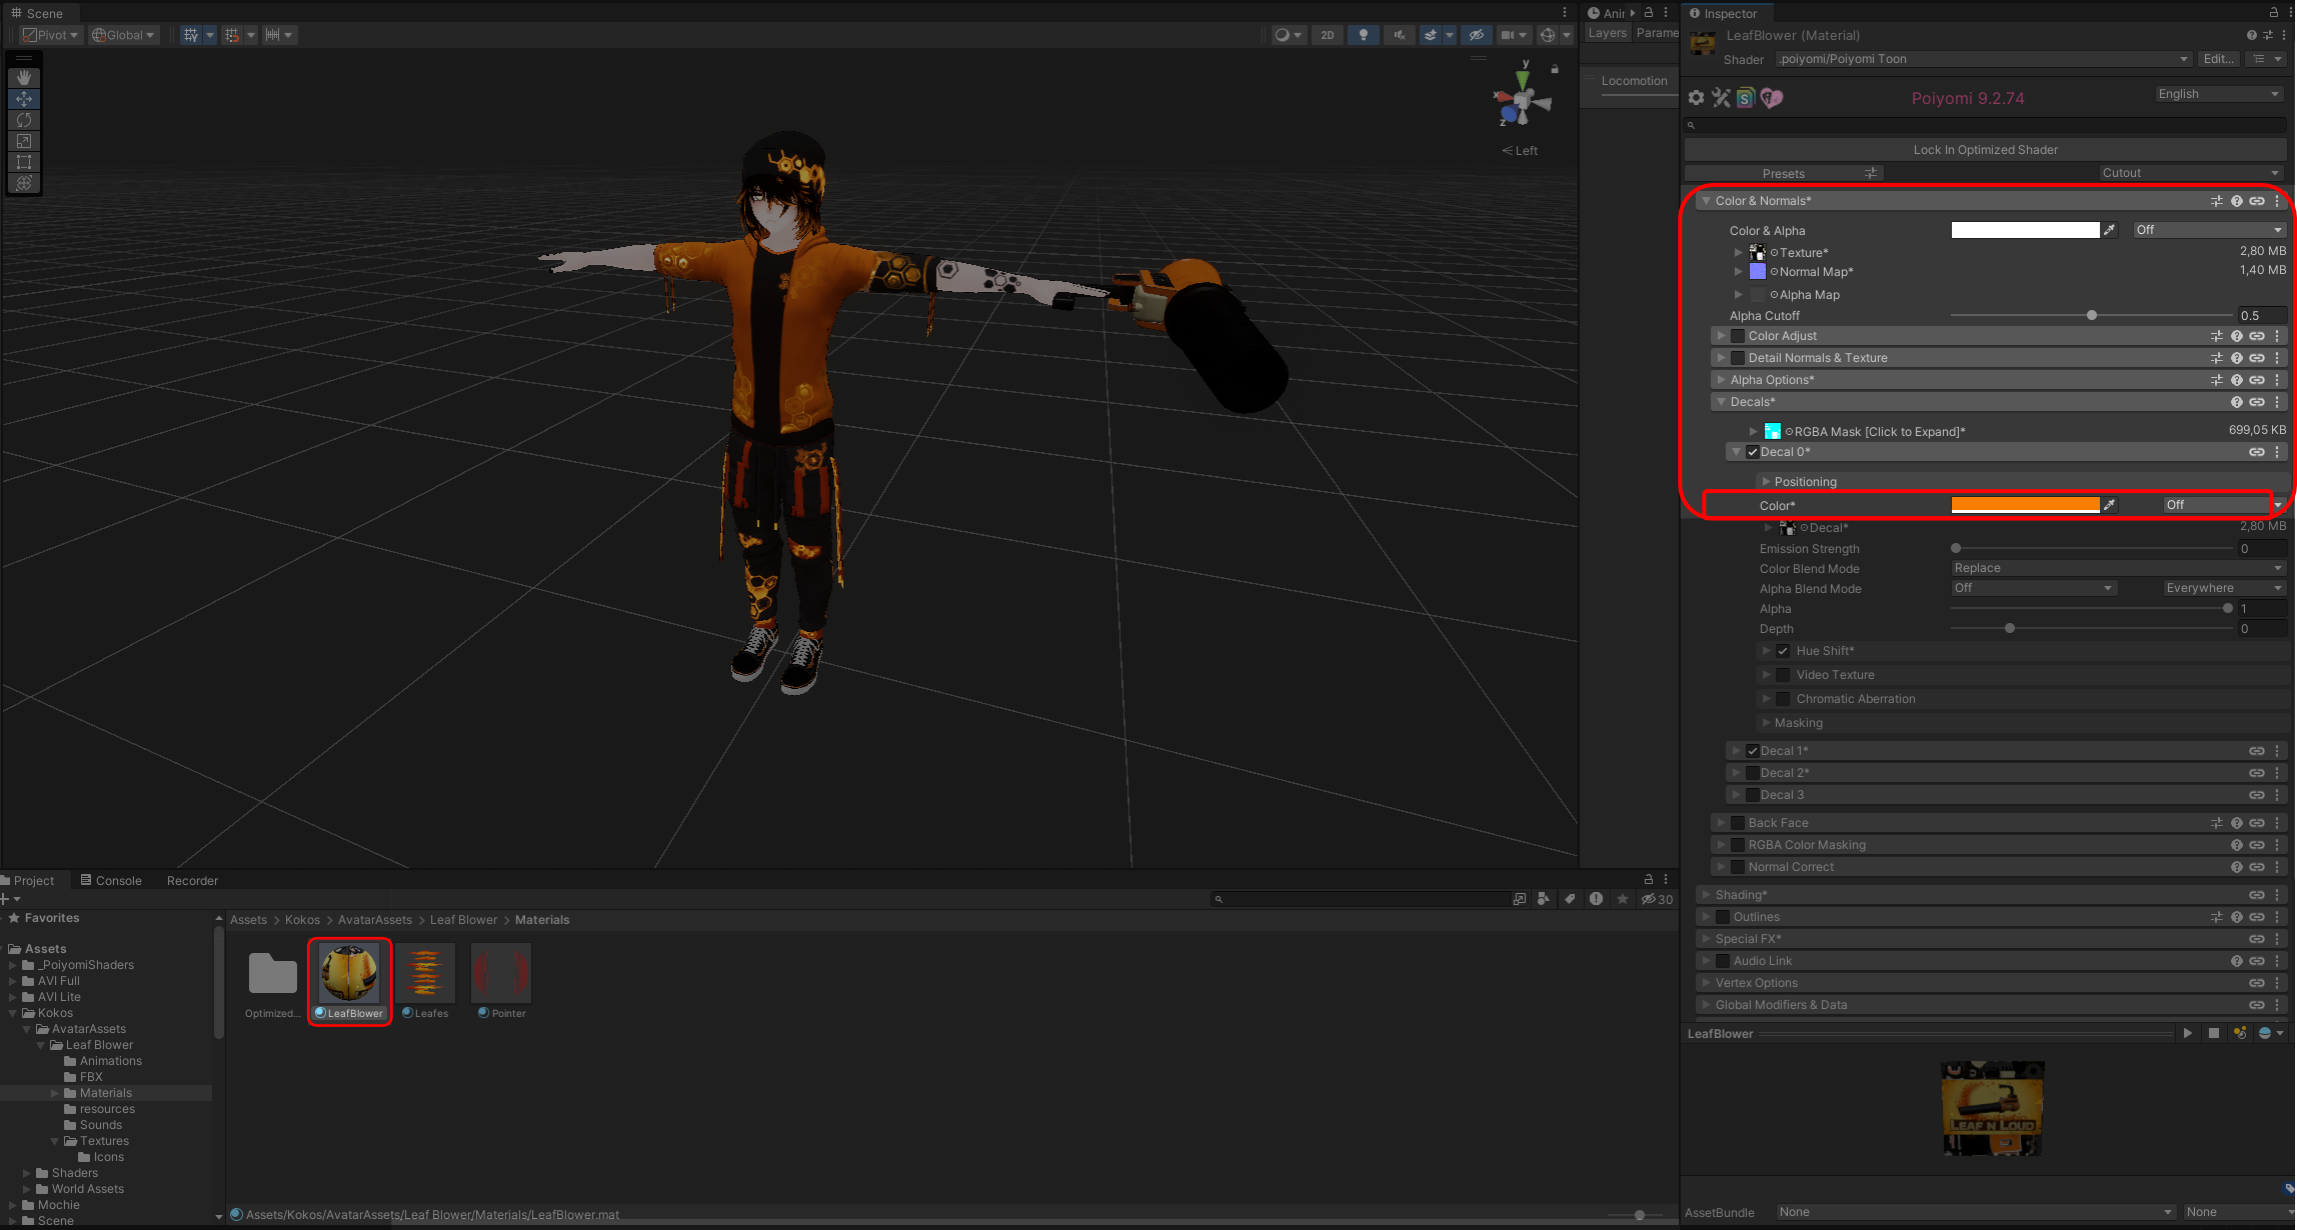The image size is (2297, 1230).
Task: Click eyedropper next to Decal 0 Color
Action: (2110, 505)
